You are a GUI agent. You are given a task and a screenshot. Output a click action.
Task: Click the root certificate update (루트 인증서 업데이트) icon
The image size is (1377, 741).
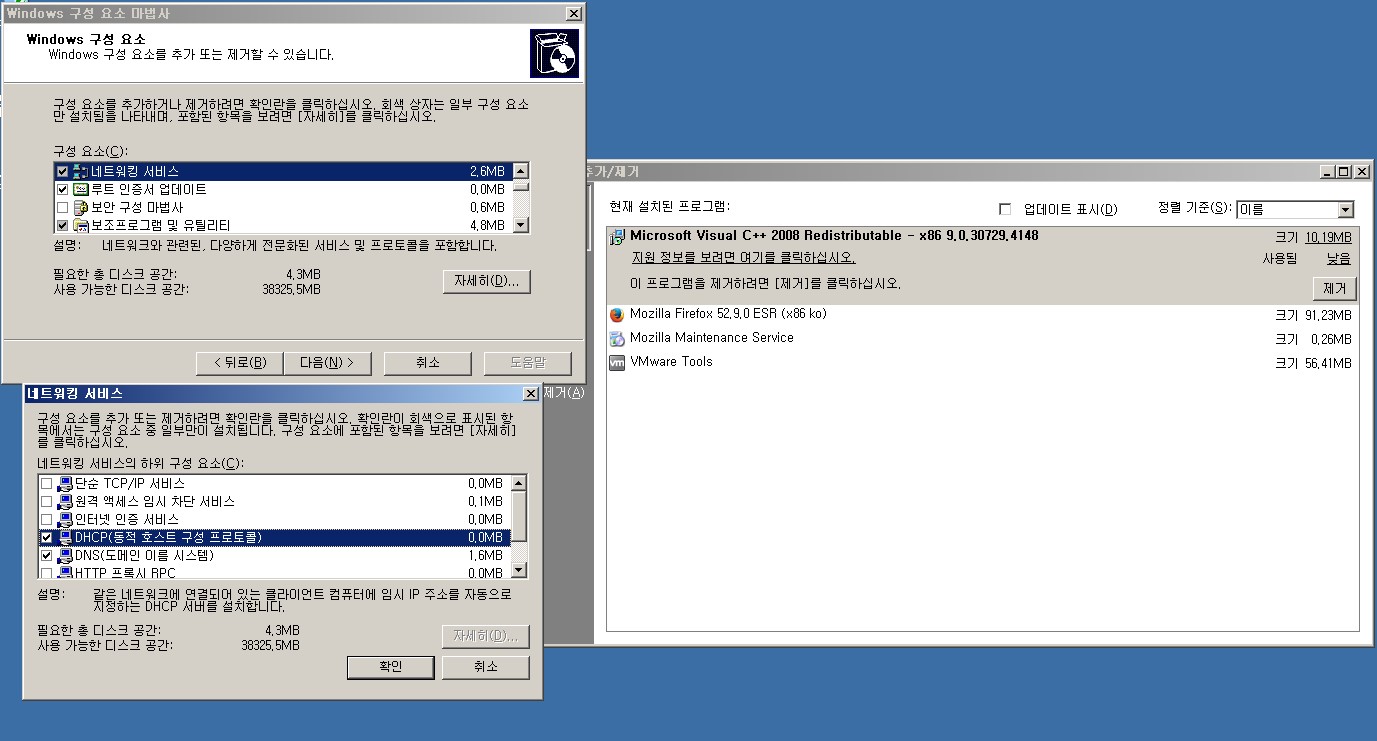[81, 190]
